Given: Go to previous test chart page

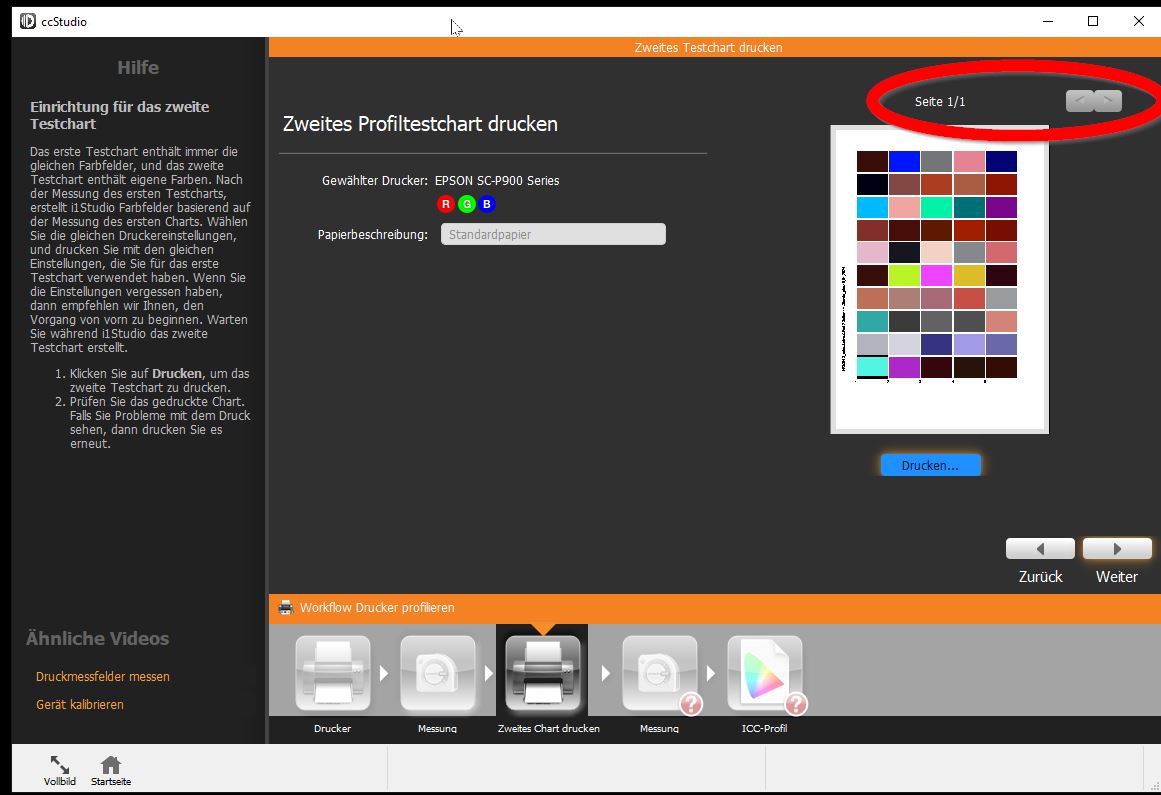Looking at the screenshot, I should pos(1080,101).
